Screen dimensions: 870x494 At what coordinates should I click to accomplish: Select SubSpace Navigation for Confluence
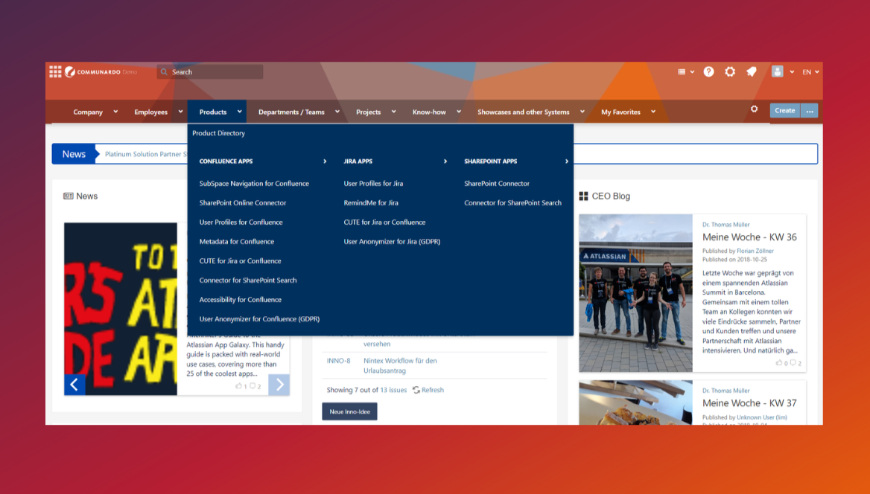click(x=254, y=183)
